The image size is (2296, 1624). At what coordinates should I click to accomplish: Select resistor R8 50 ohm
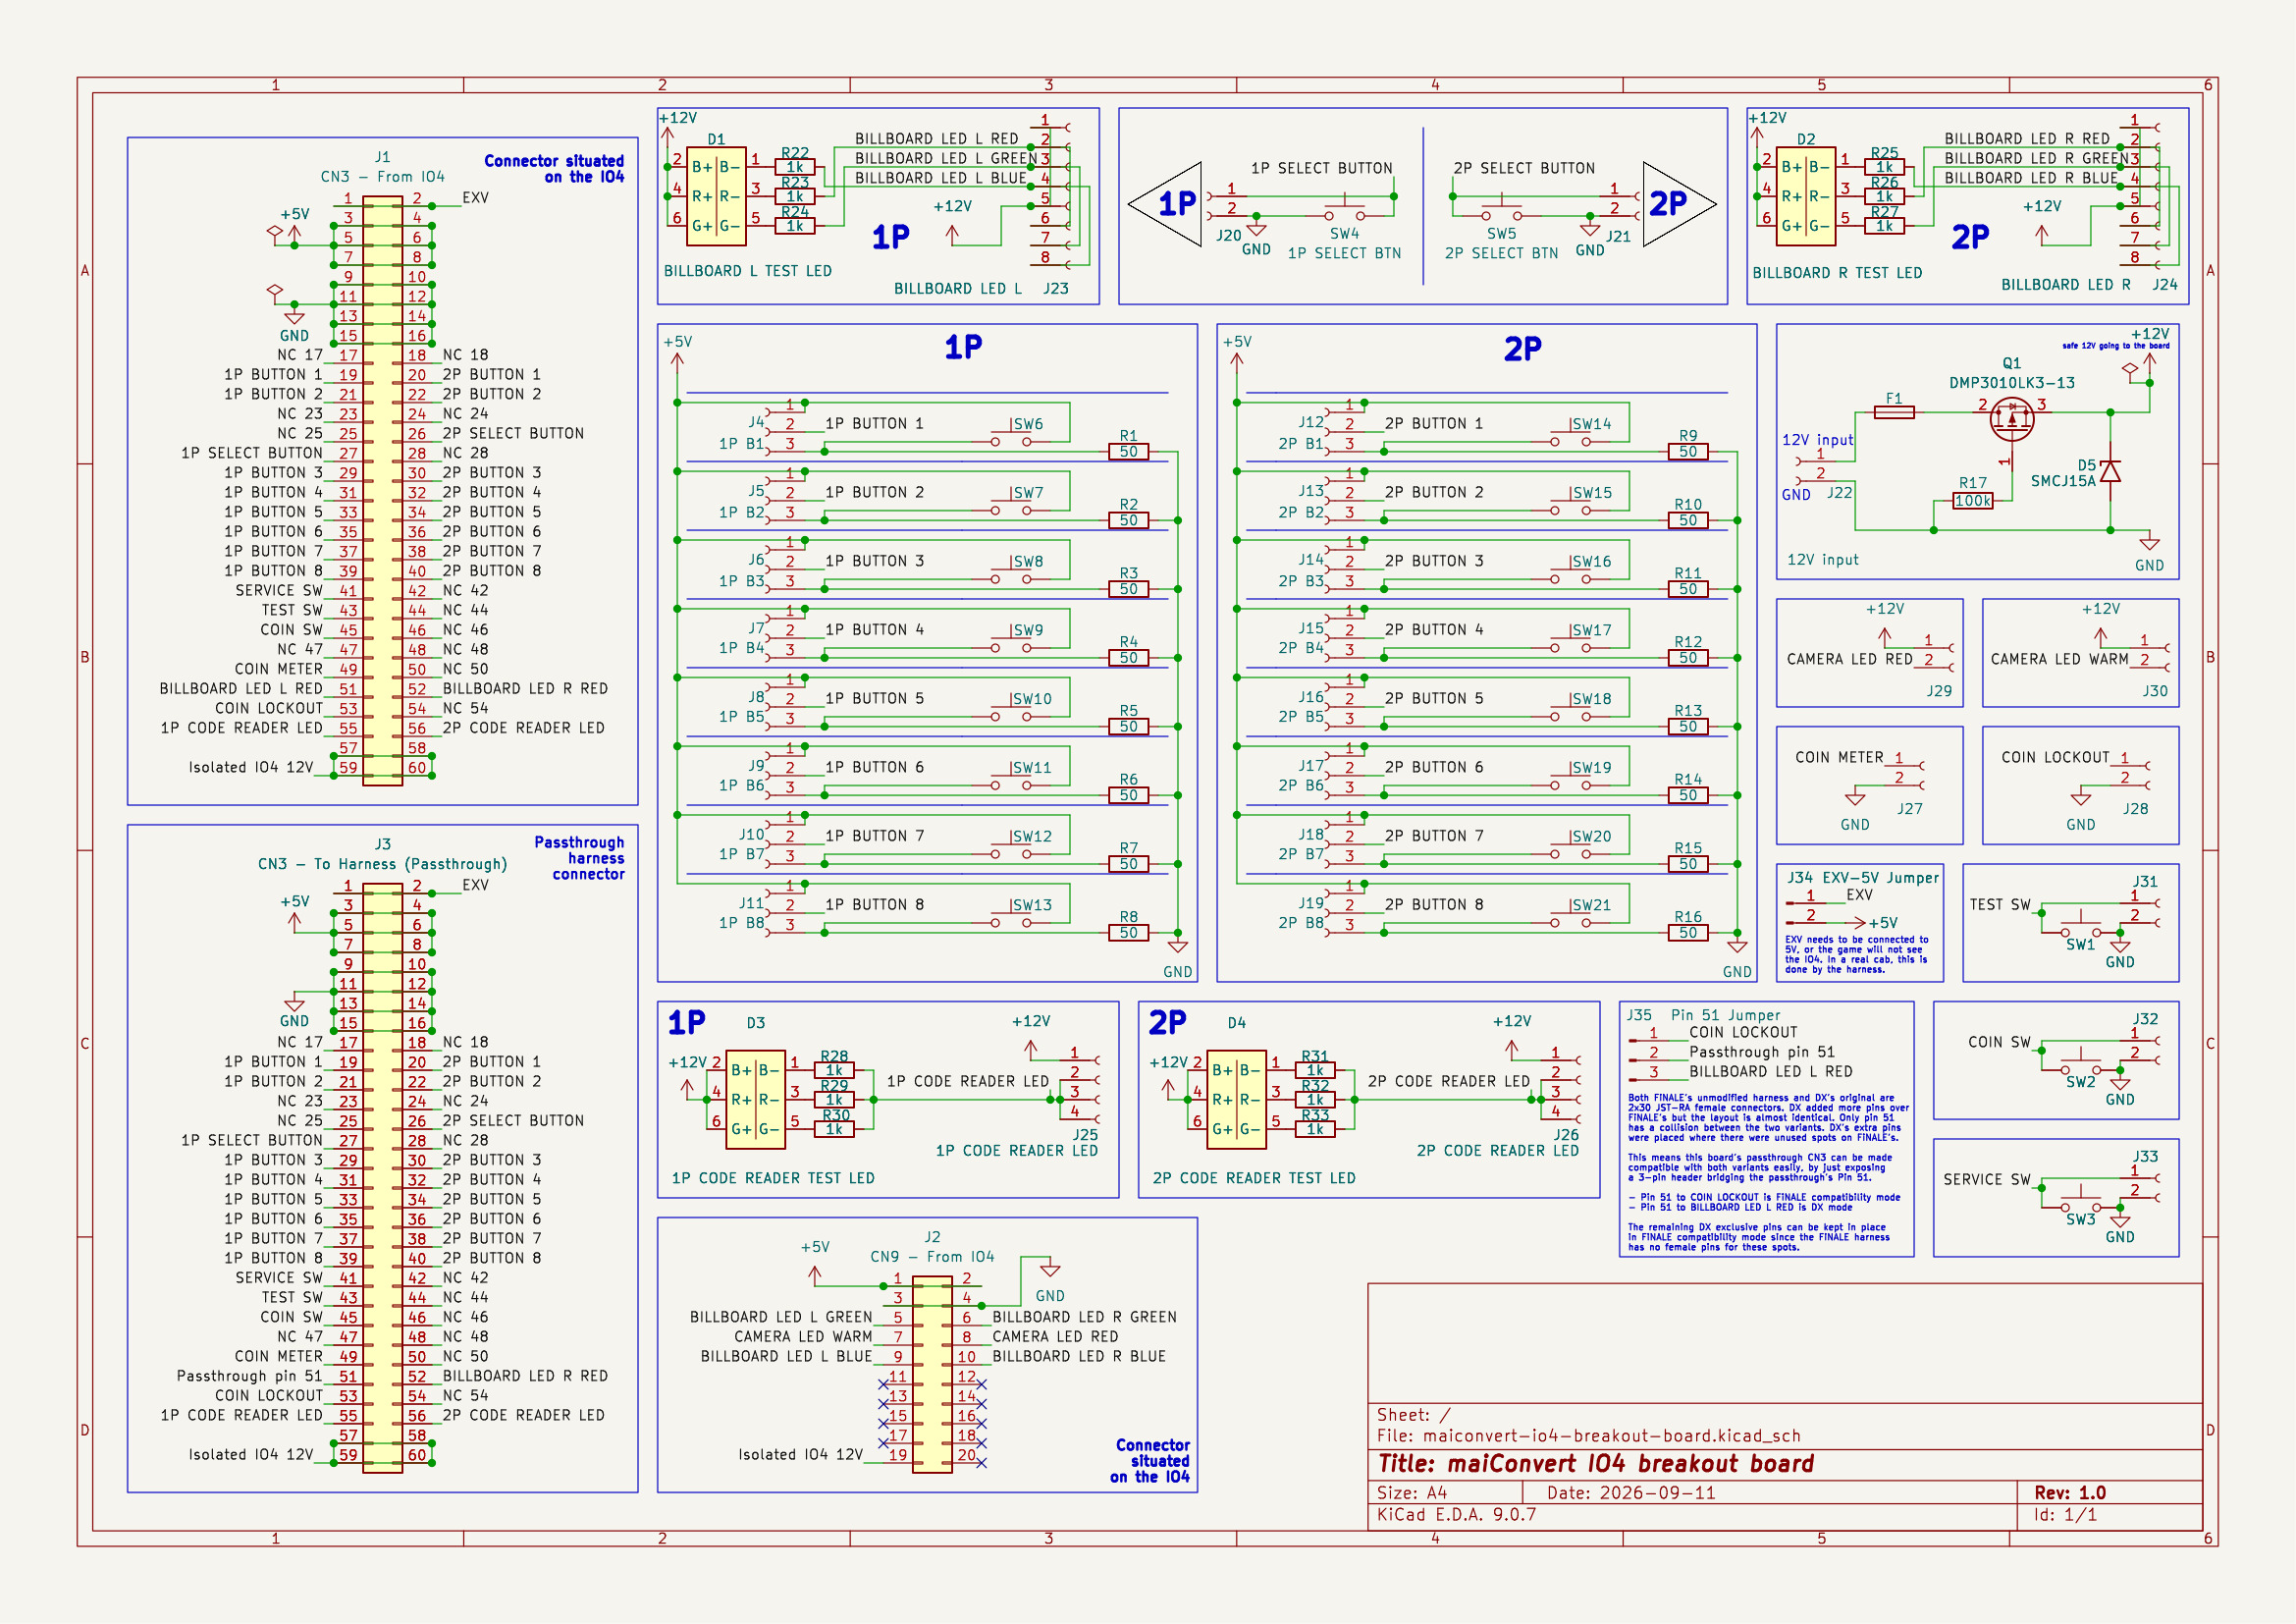(1128, 933)
